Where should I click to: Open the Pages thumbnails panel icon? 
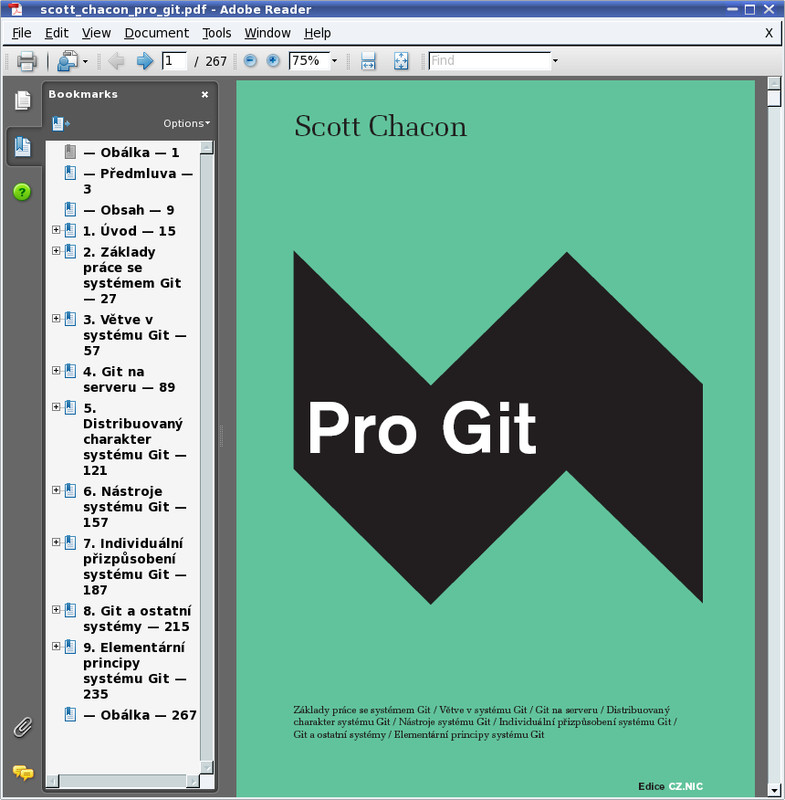click(22, 100)
